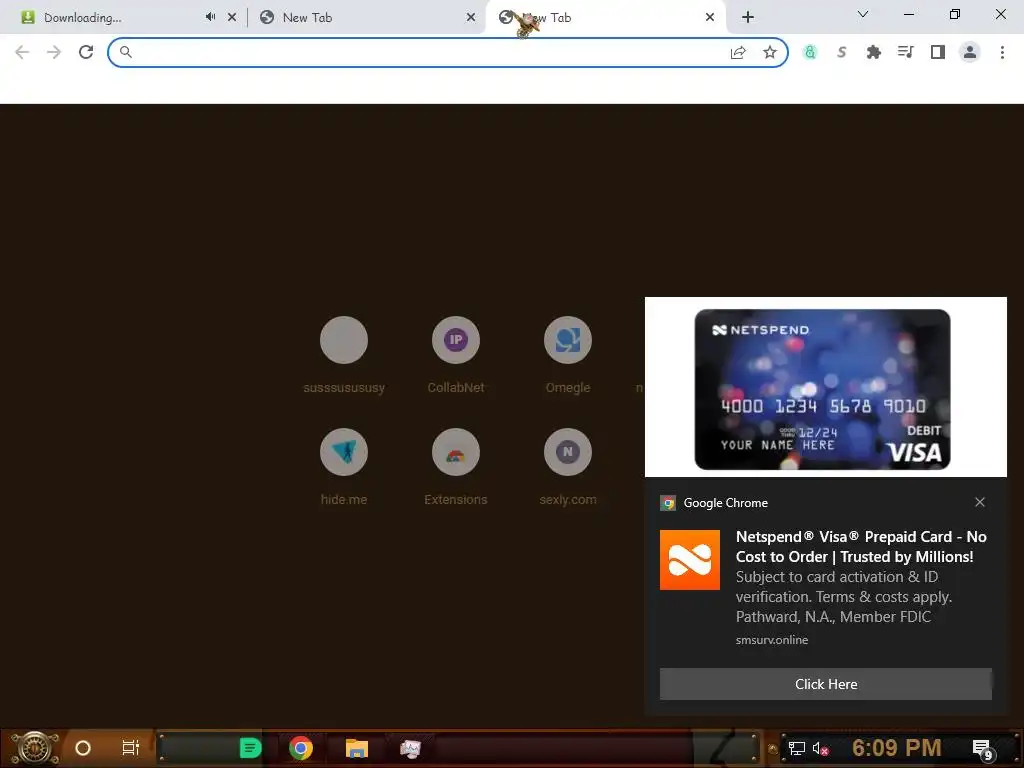The image size is (1024, 768).
Task: Dismiss the Google Chrome notification
Action: pos(980,502)
